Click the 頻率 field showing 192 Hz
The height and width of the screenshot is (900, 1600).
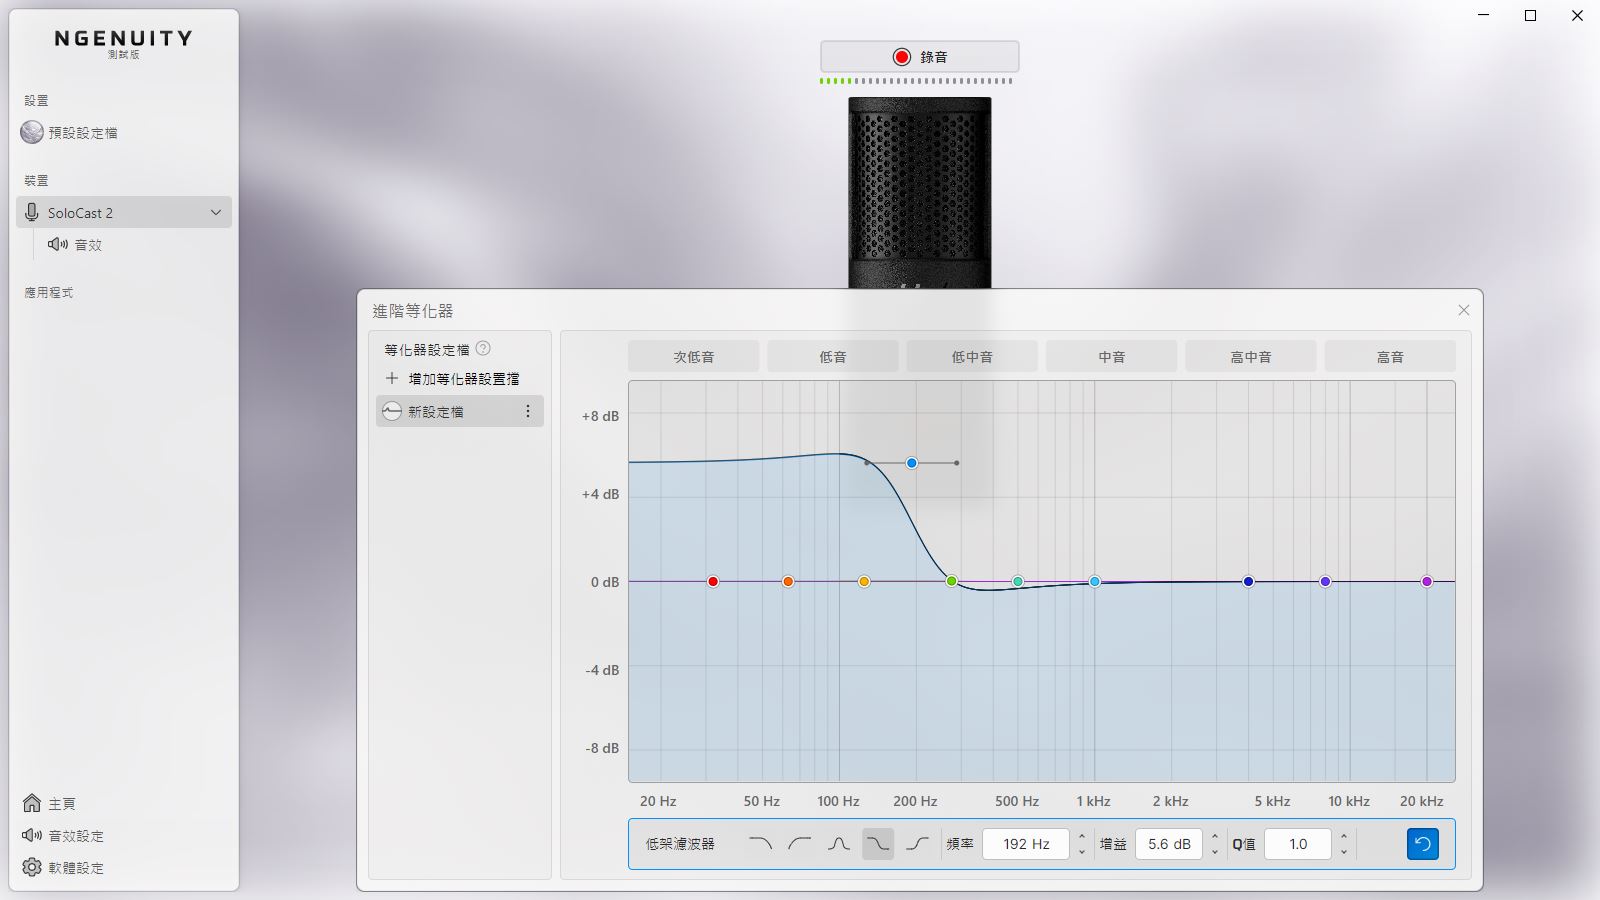1026,844
